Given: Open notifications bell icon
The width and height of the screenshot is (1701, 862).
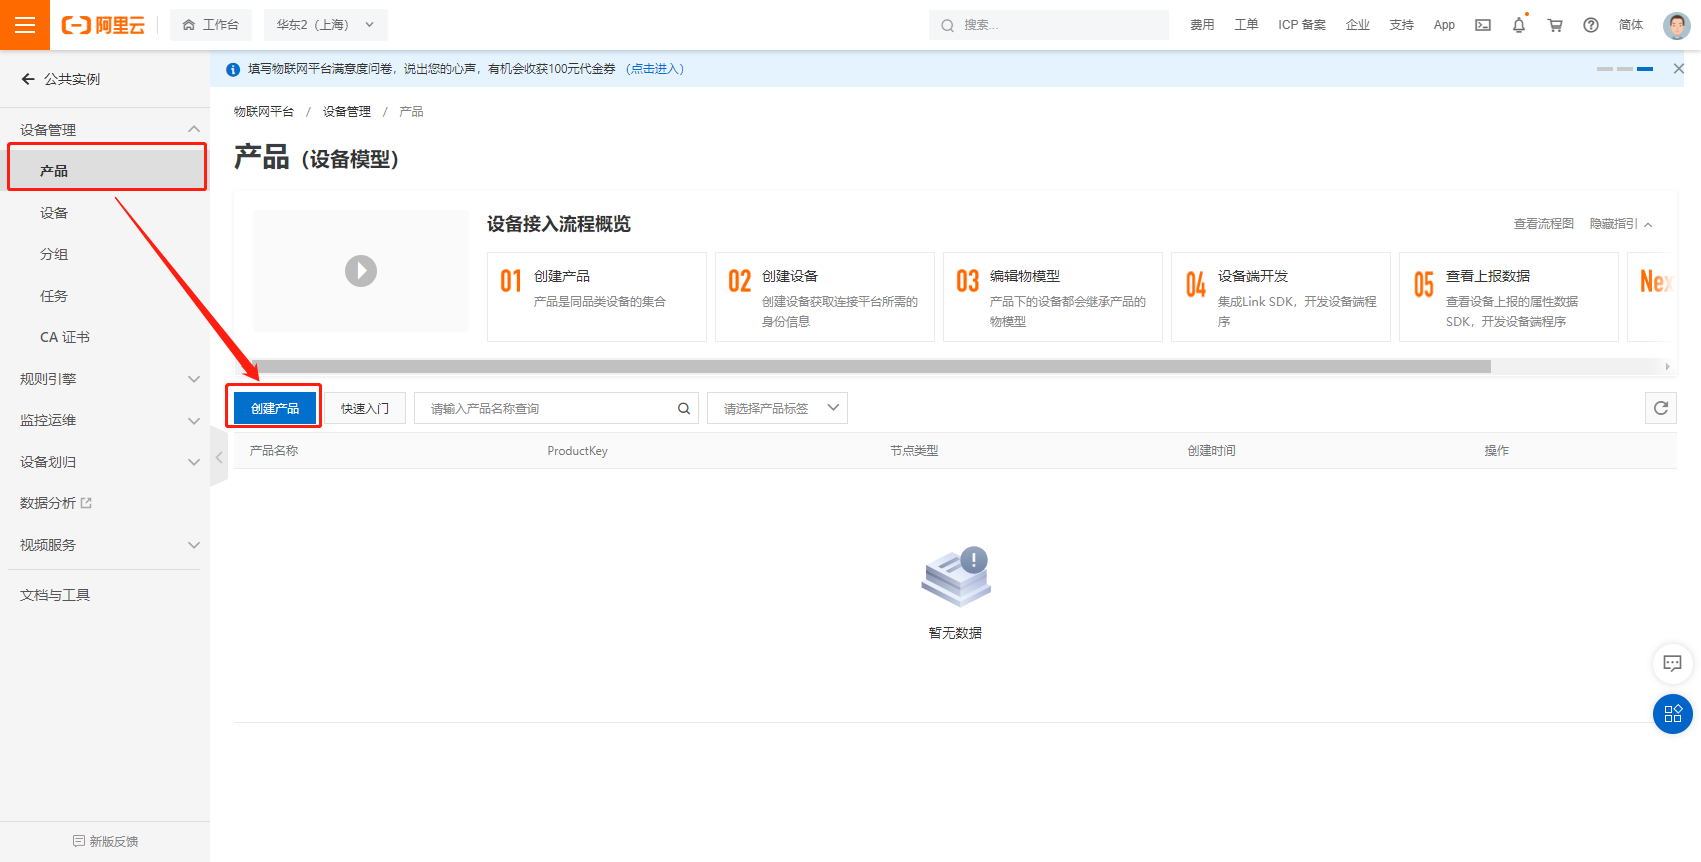Looking at the screenshot, I should (x=1519, y=25).
